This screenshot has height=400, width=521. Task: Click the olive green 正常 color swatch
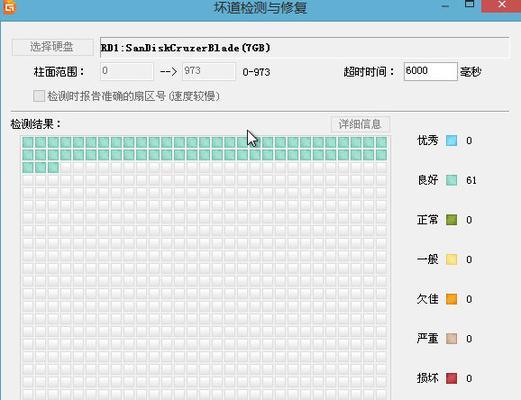tap(452, 220)
